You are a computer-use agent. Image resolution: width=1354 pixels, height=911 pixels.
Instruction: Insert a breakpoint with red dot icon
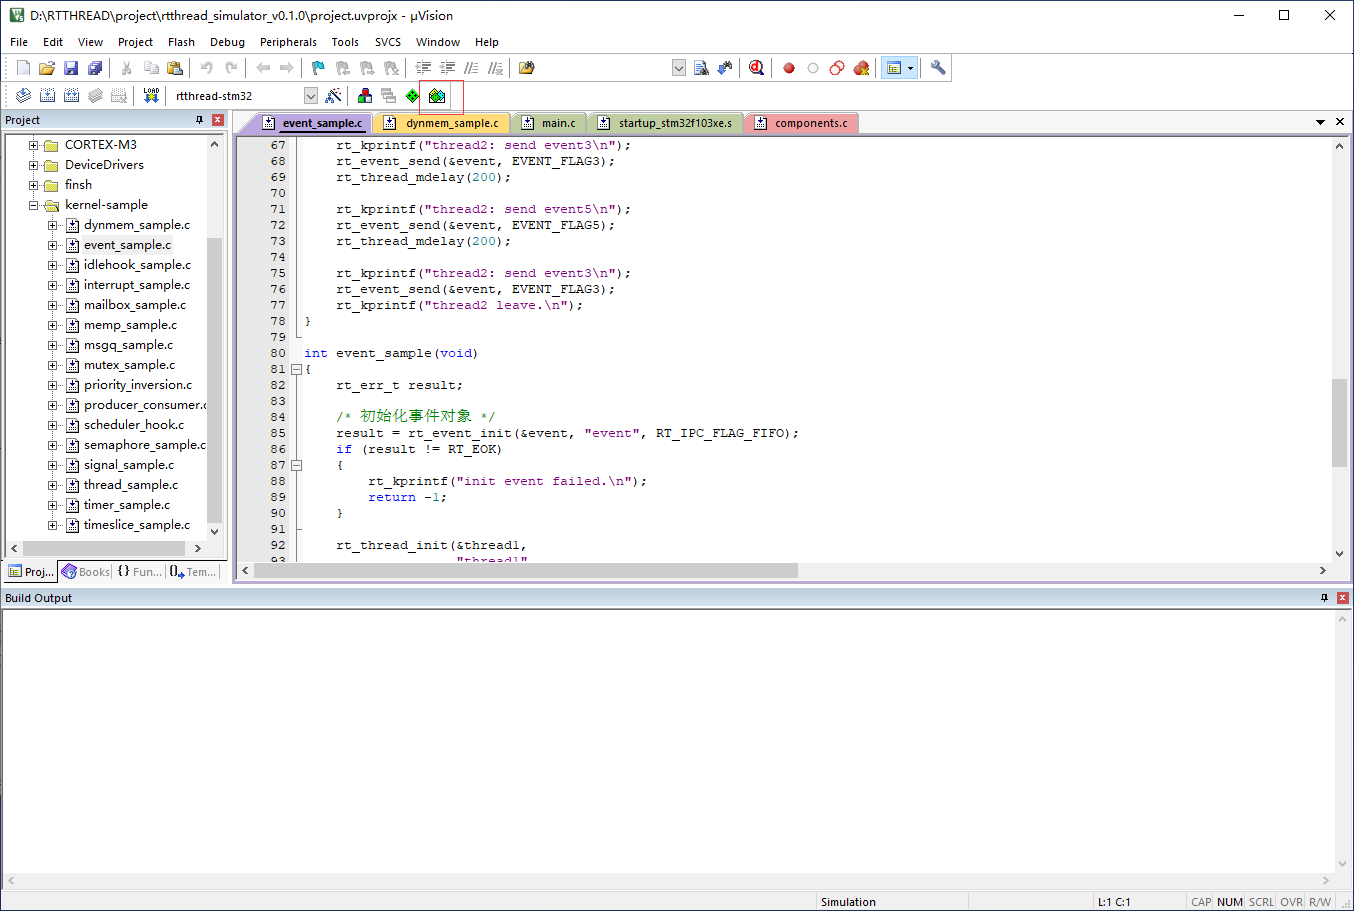pyautogui.click(x=789, y=68)
